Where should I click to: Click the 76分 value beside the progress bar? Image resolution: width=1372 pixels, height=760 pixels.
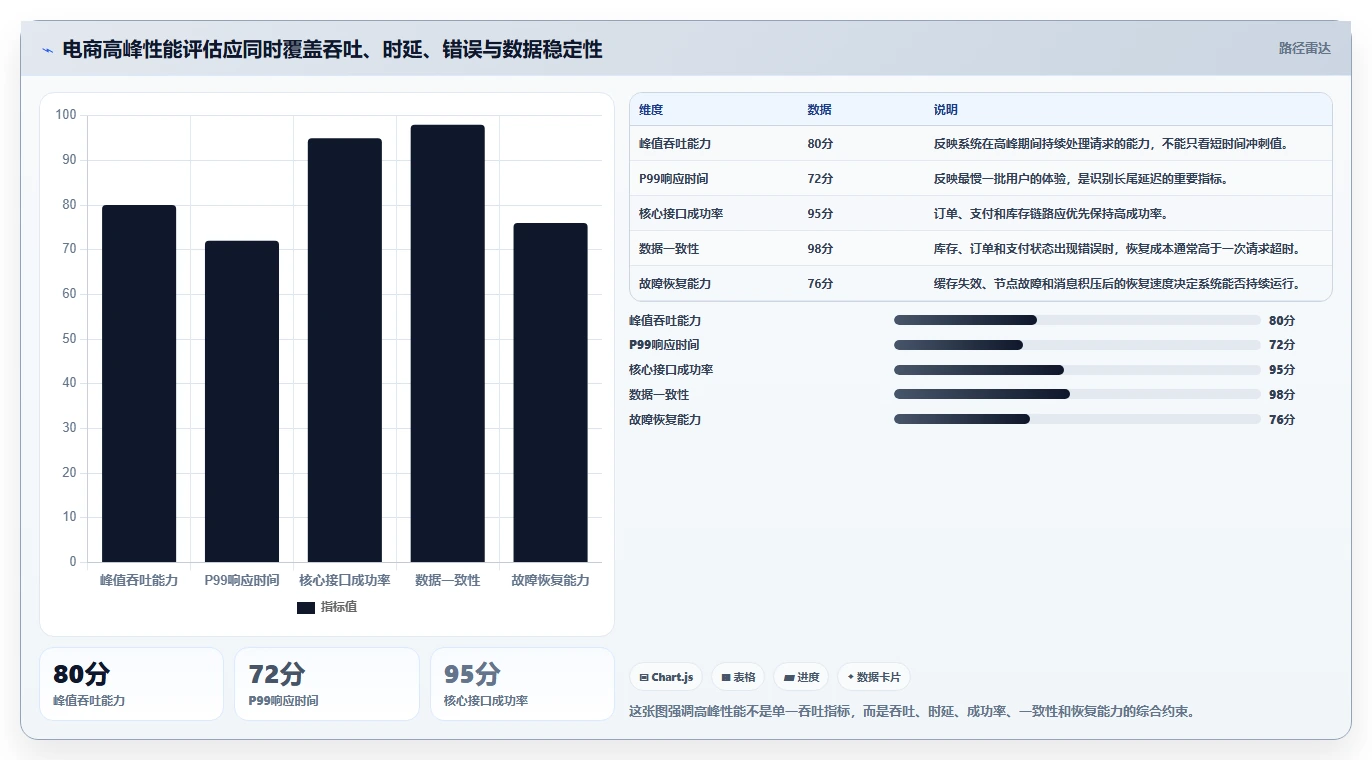click(1282, 420)
